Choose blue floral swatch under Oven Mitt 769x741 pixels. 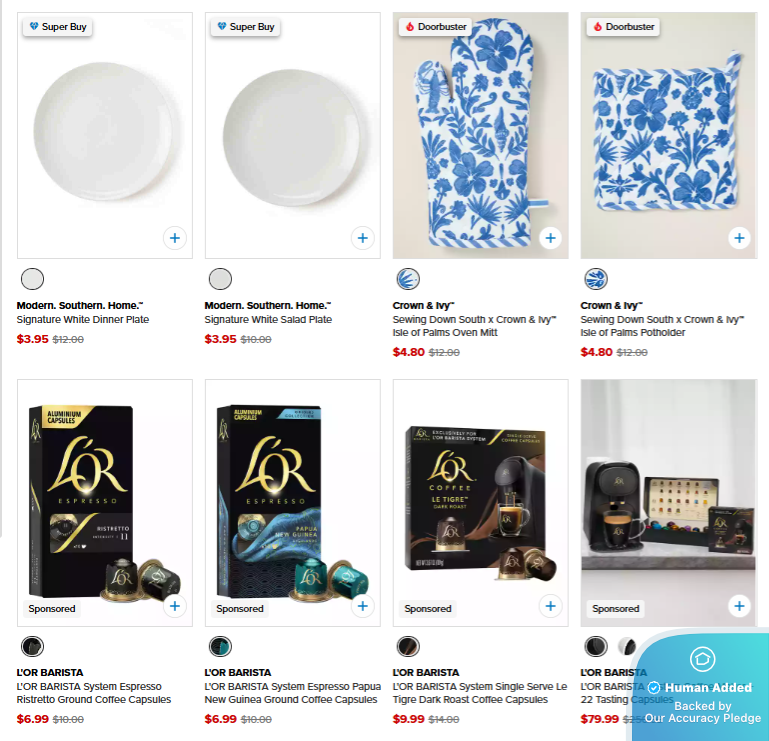click(408, 279)
